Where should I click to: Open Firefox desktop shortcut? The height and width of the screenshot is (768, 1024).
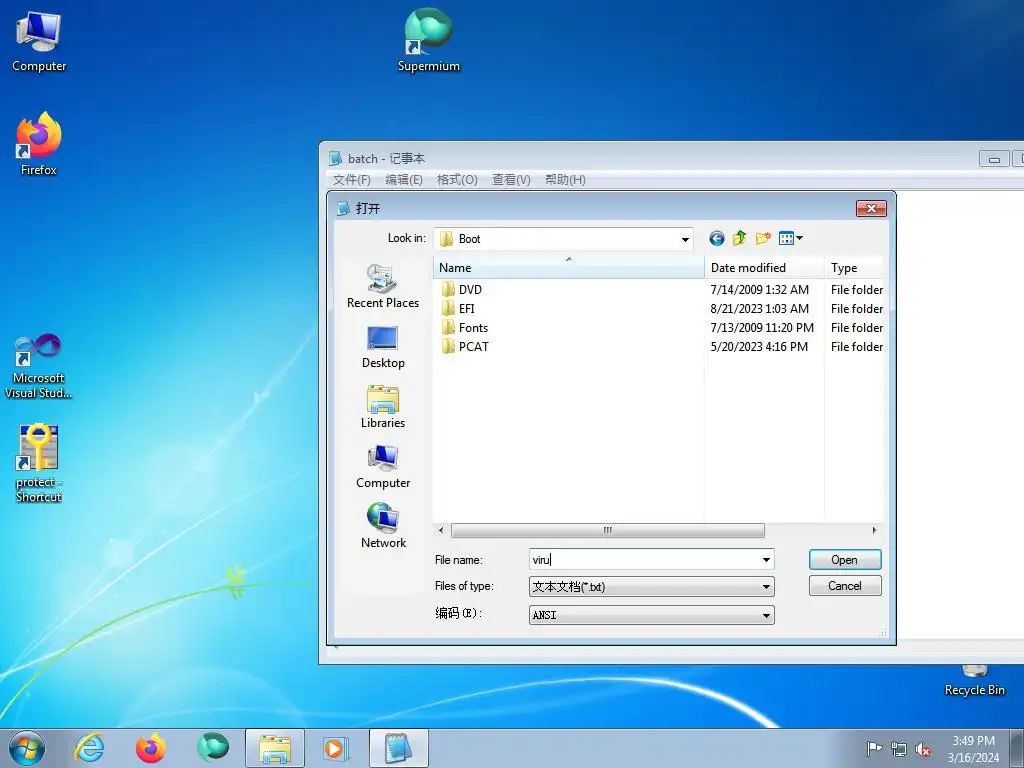click(x=39, y=144)
